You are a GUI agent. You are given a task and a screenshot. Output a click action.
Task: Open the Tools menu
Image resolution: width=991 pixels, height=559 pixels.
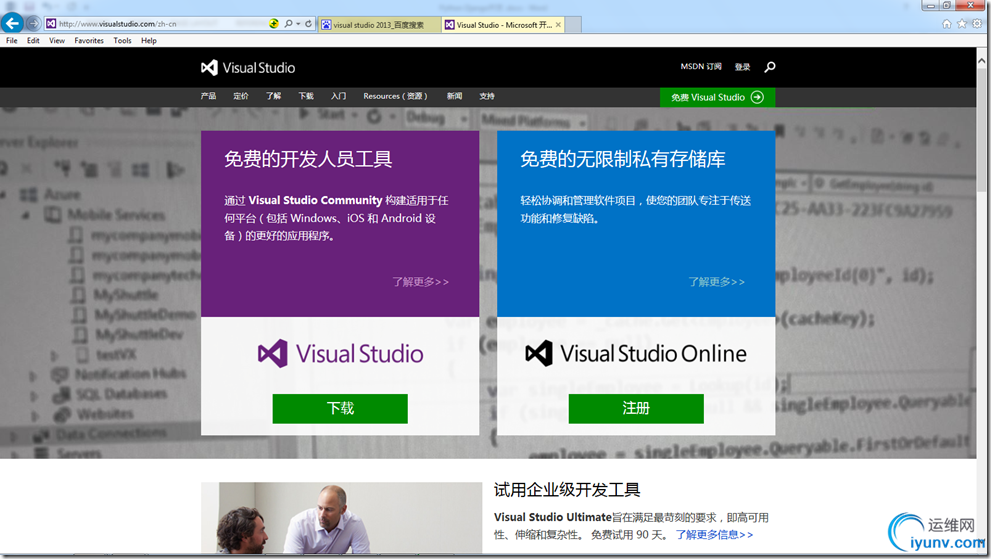click(122, 40)
